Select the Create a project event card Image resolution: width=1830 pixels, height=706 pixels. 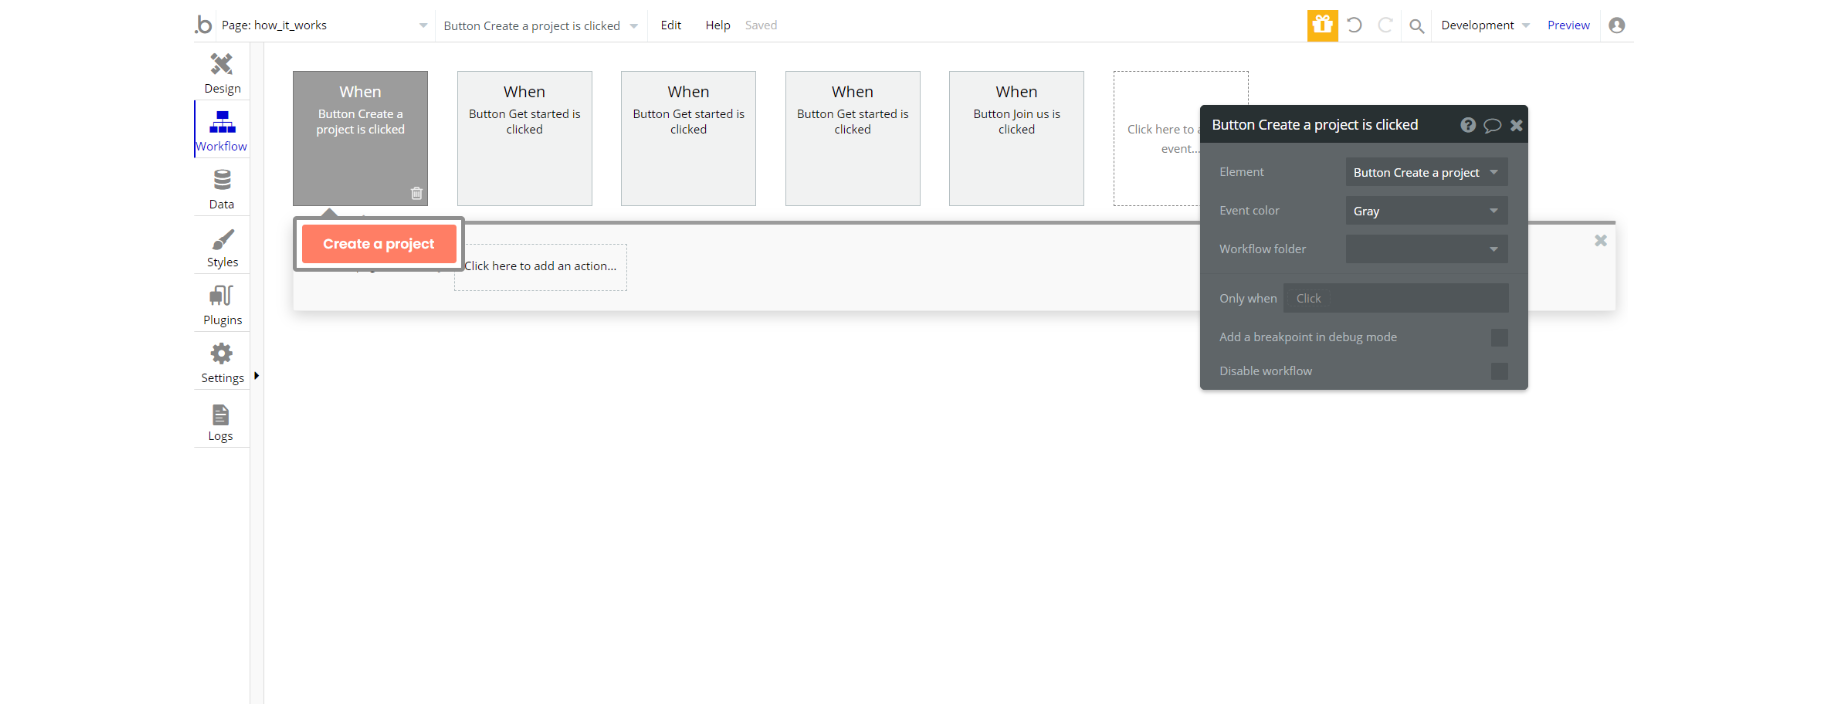(360, 138)
